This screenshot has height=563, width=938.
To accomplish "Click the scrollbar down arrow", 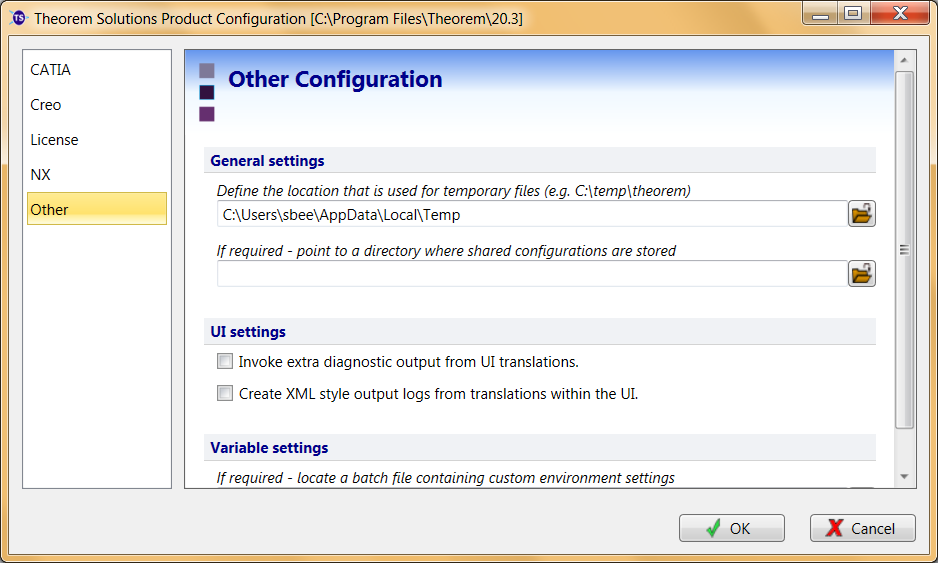I will click(904, 477).
